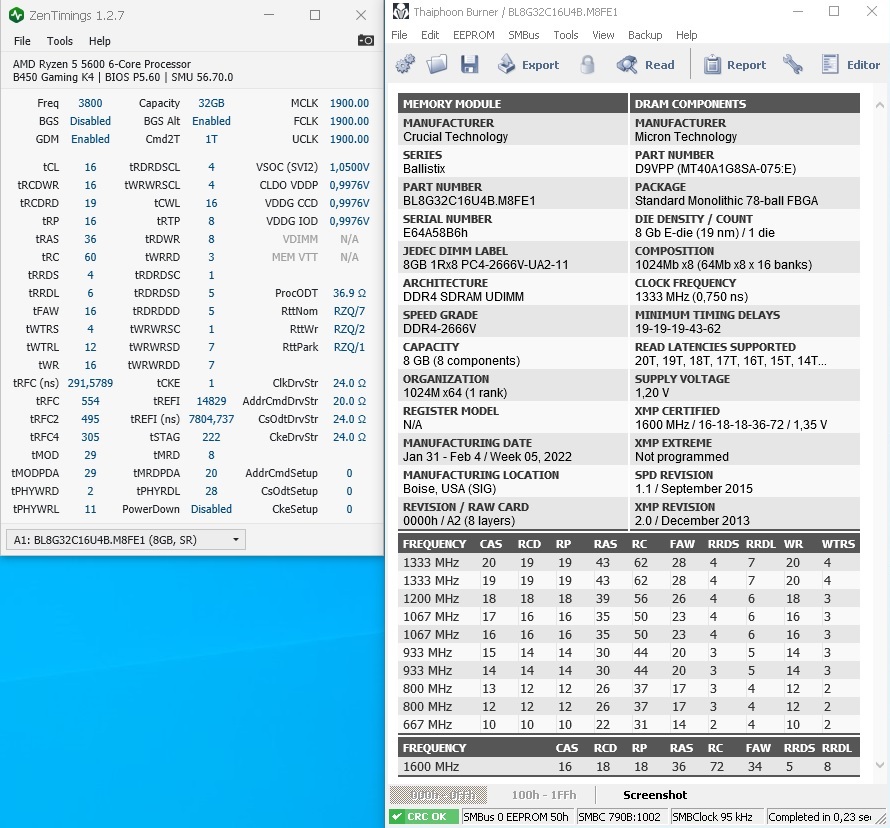
Task: Click the manufacturing date Jan 31 - Feb 4 entry
Action: point(488,457)
